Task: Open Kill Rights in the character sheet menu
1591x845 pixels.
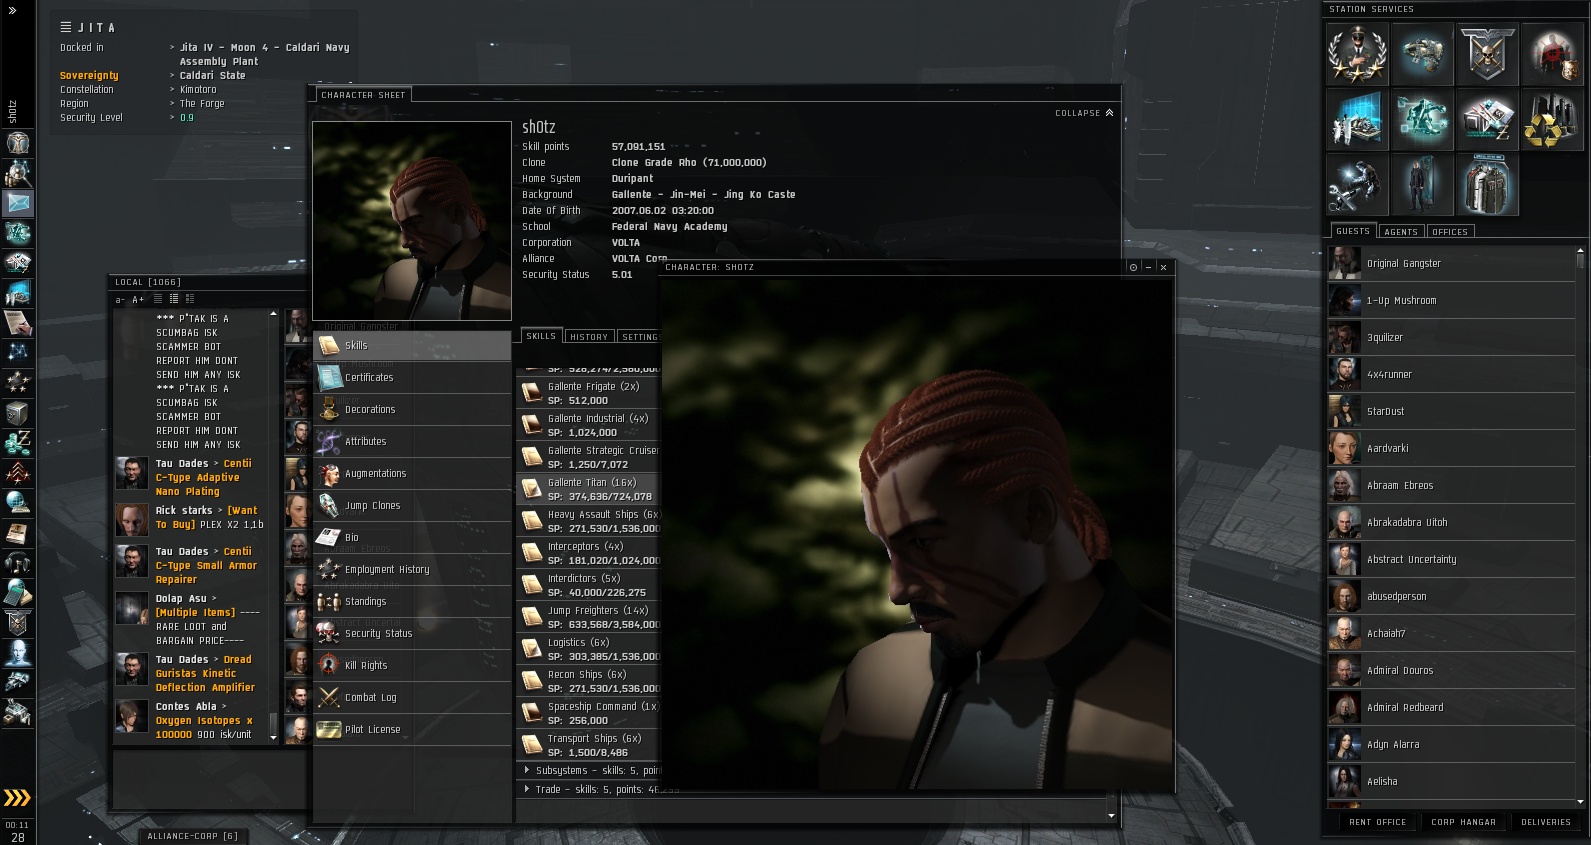Action: [x=412, y=665]
